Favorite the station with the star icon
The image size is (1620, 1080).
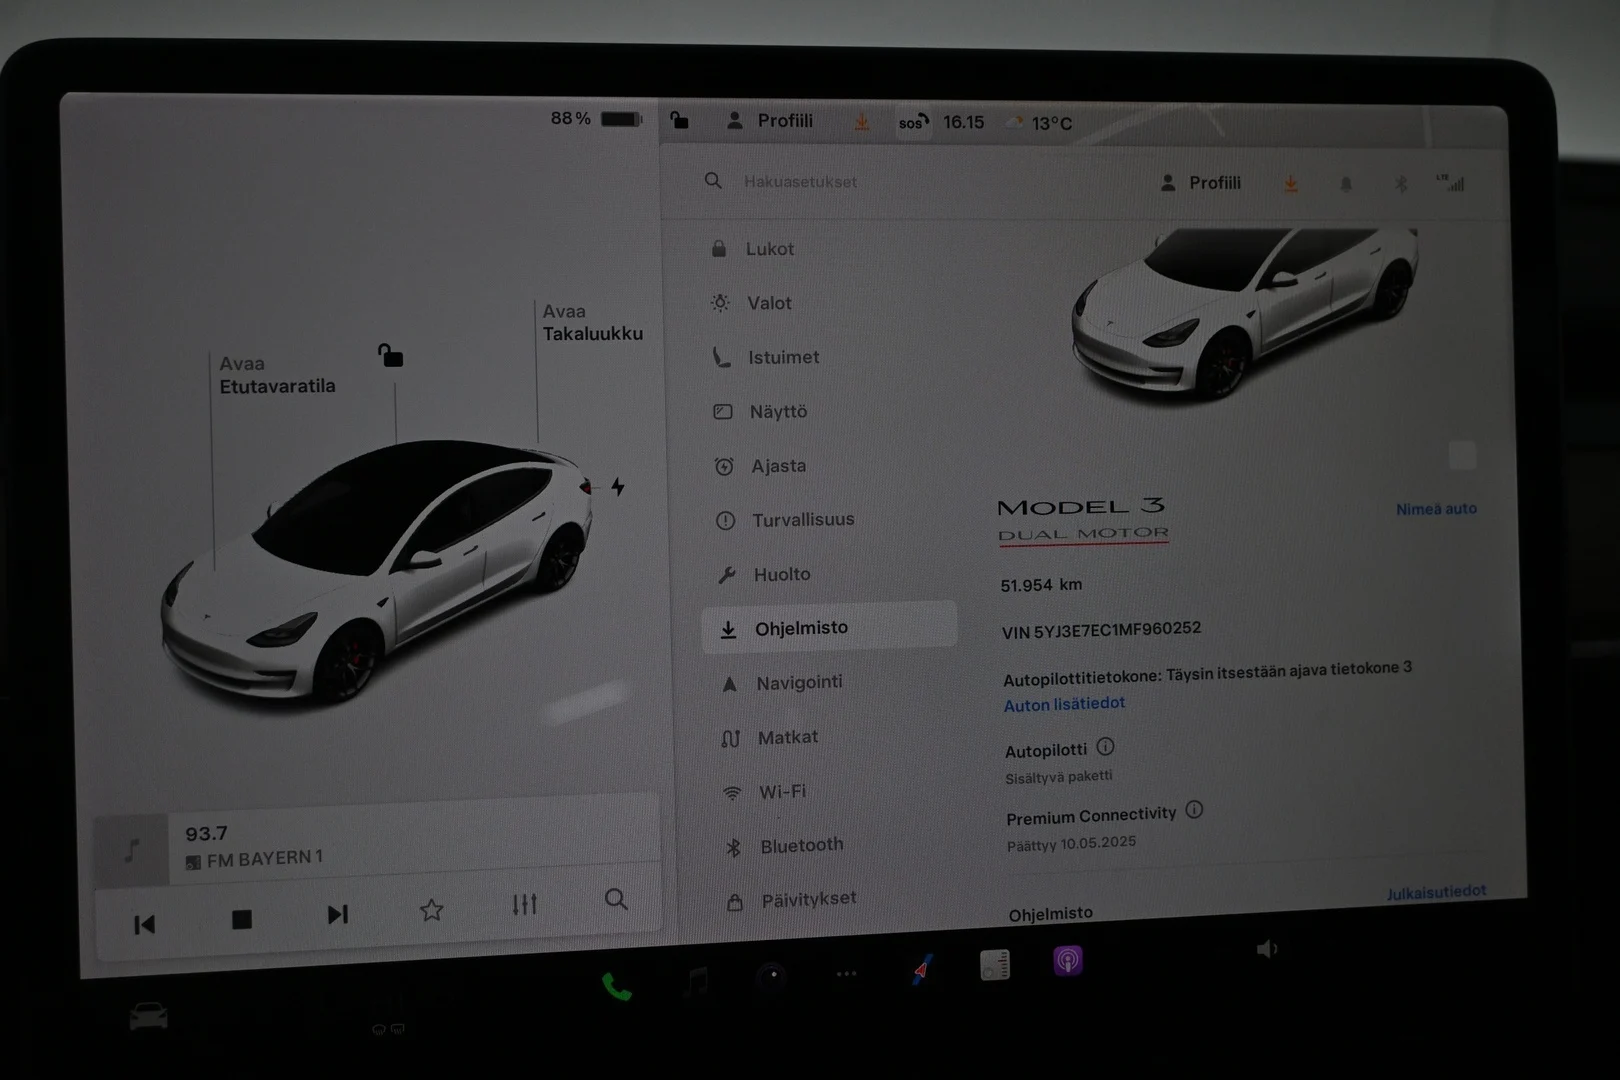tap(431, 909)
